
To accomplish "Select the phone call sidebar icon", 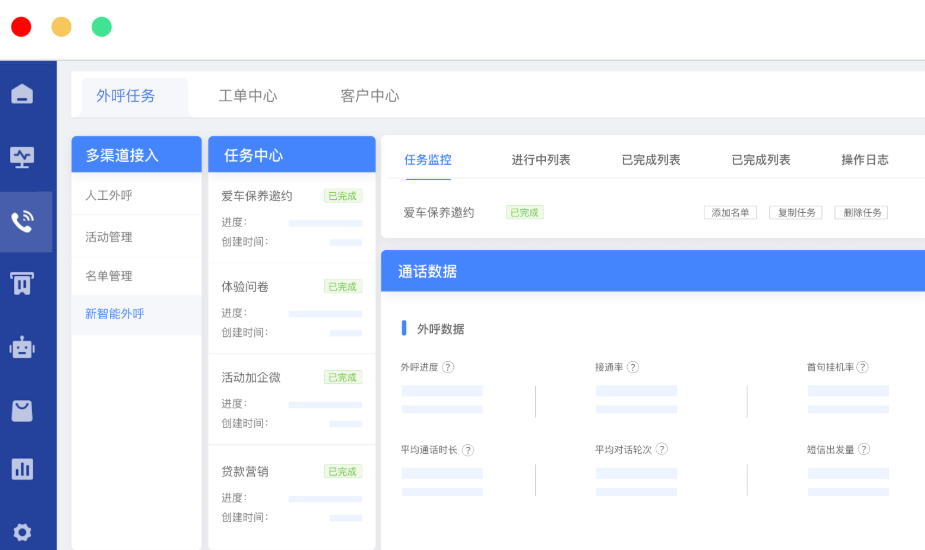I will point(22,221).
